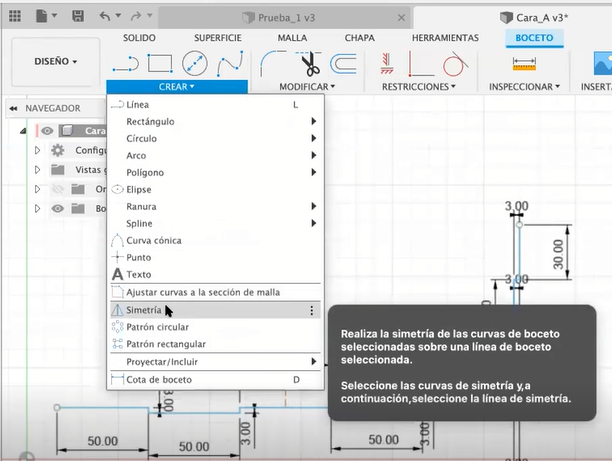Switch to the SUPERFICIE tab
The height and width of the screenshot is (461, 612).
[218, 38]
